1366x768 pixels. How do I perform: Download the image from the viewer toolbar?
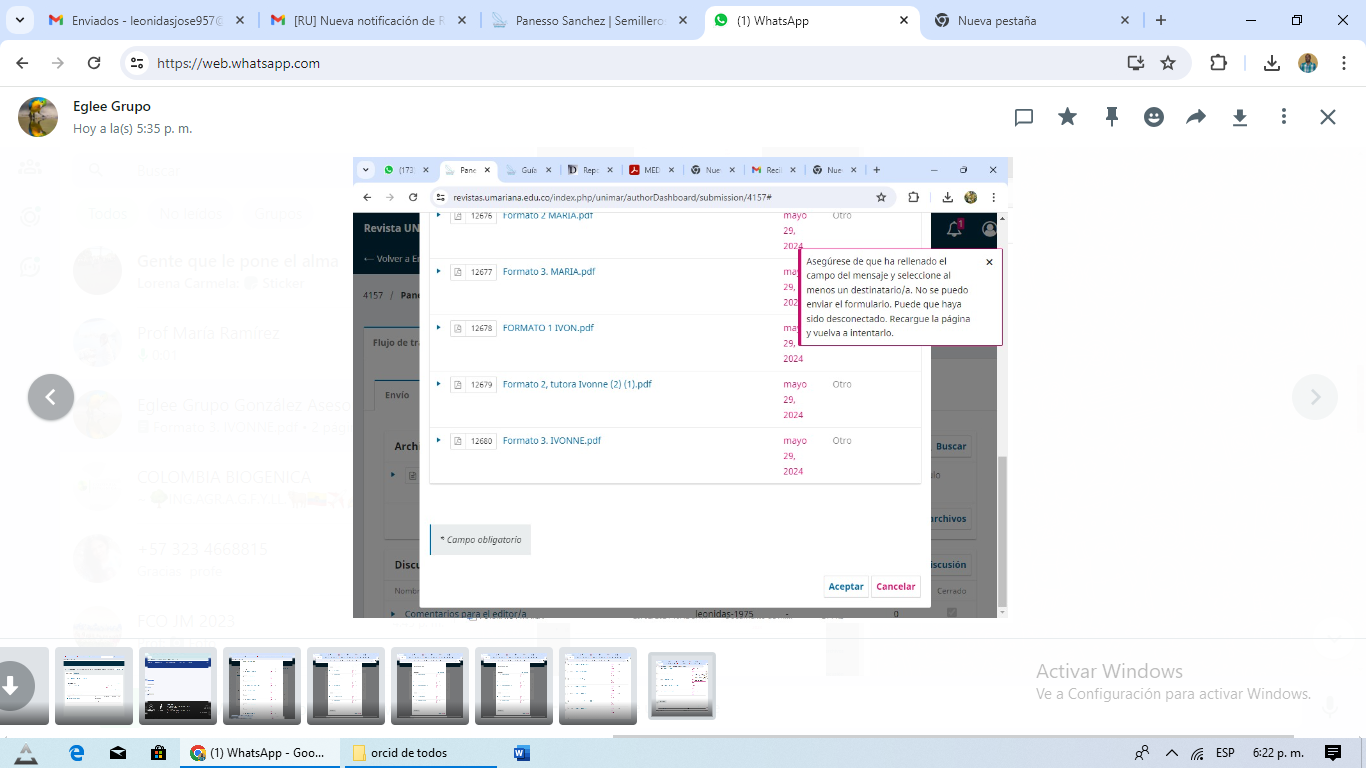(x=1240, y=117)
